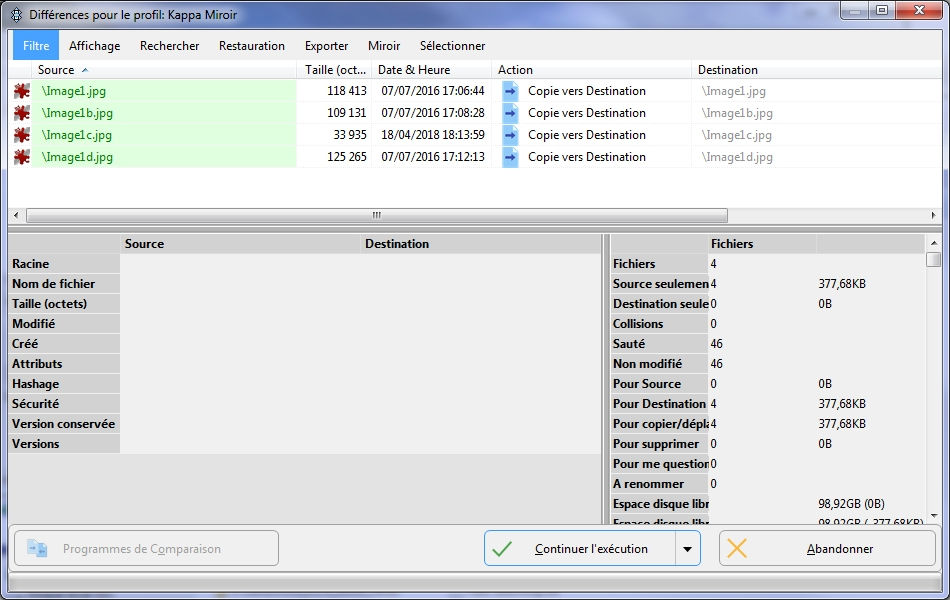
Task: Click the date 07/07/2016 17:12:13
Action: pyautogui.click(x=433, y=157)
